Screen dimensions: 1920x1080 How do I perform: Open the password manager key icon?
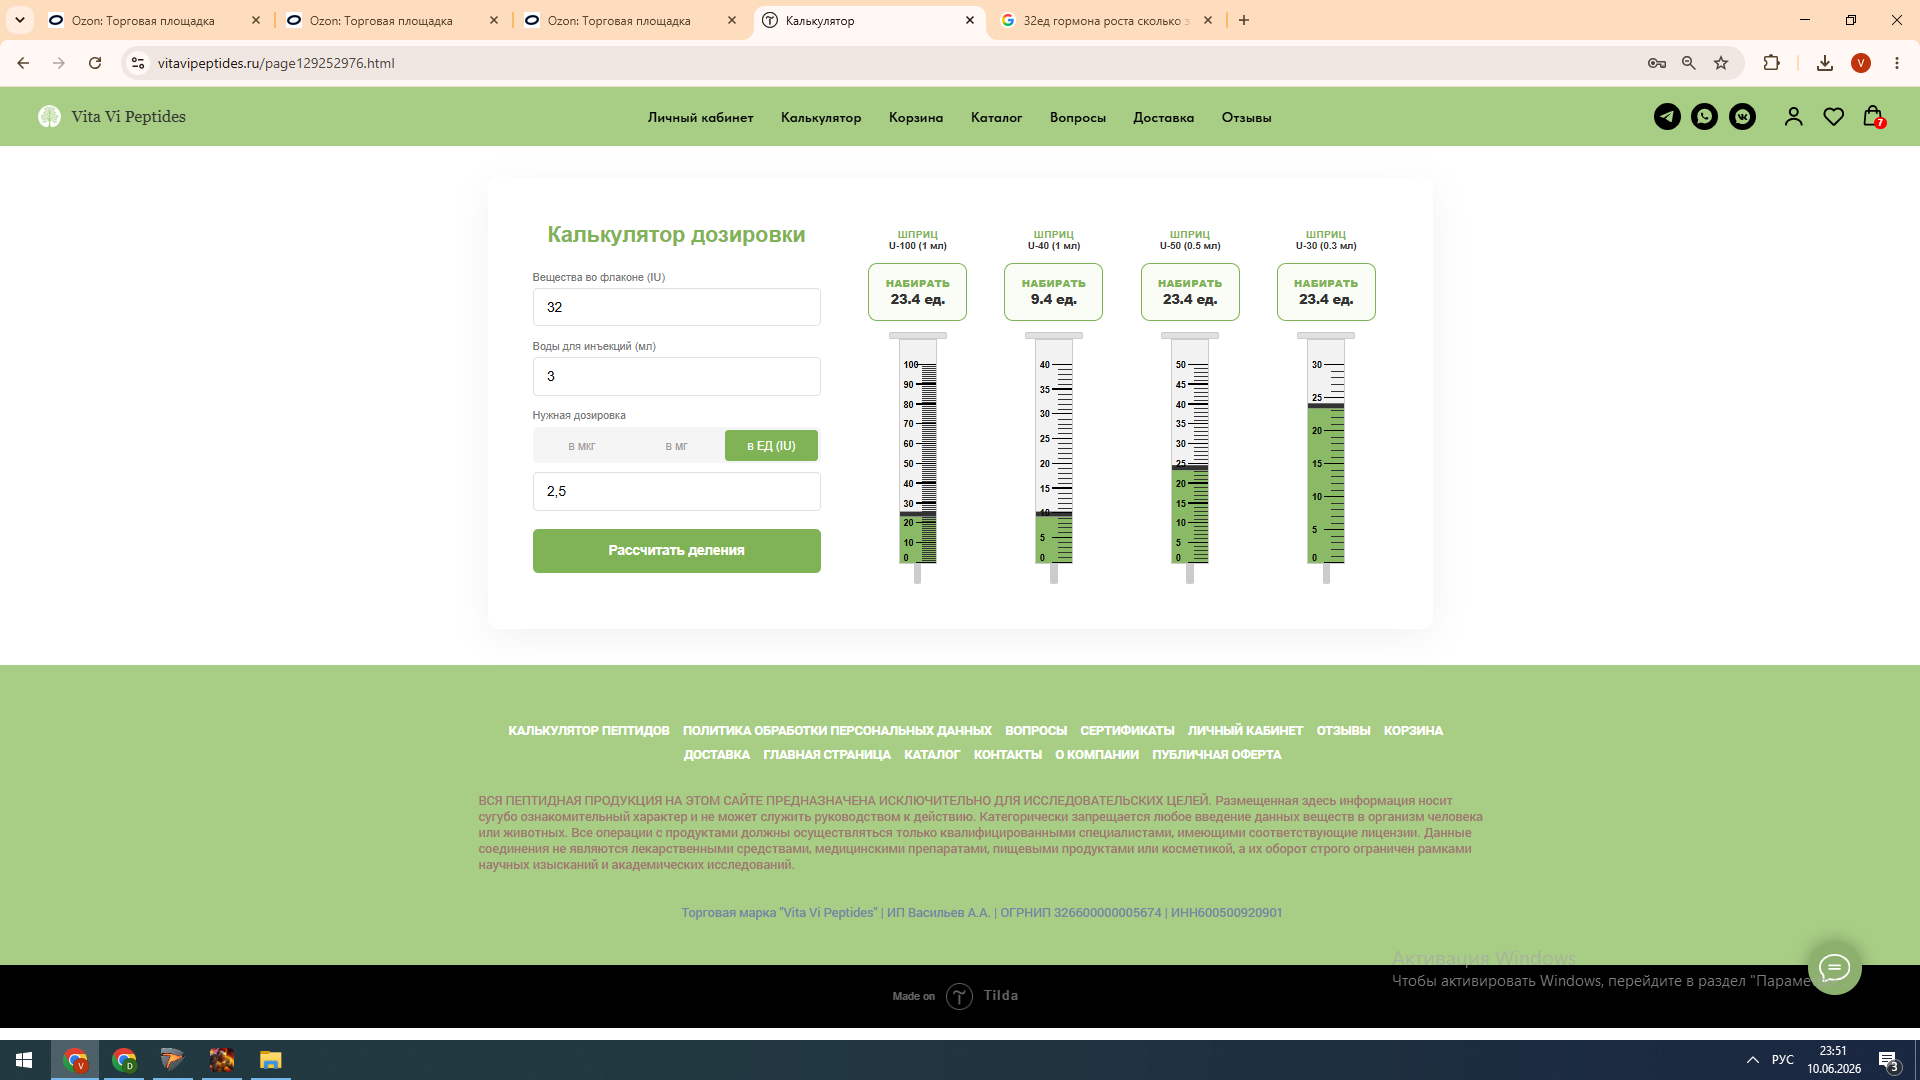(x=1657, y=63)
